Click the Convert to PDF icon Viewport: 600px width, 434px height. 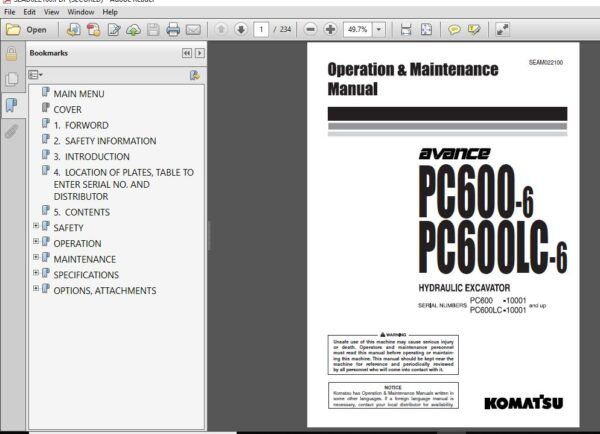93,29
